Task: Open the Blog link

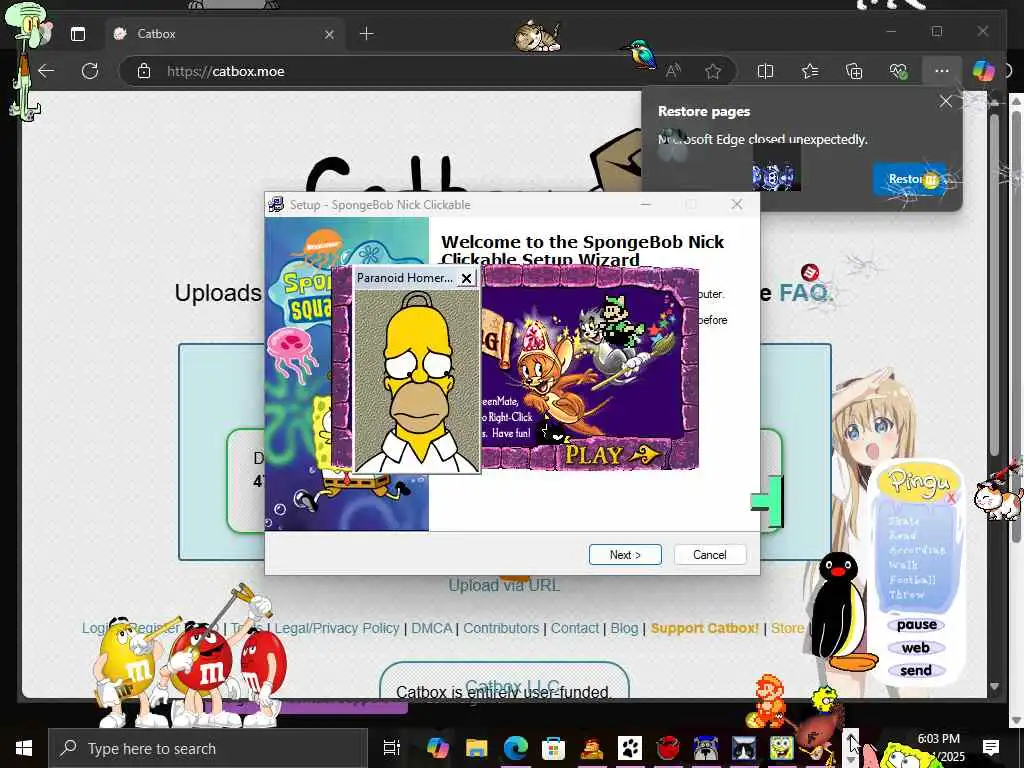Action: (x=624, y=628)
